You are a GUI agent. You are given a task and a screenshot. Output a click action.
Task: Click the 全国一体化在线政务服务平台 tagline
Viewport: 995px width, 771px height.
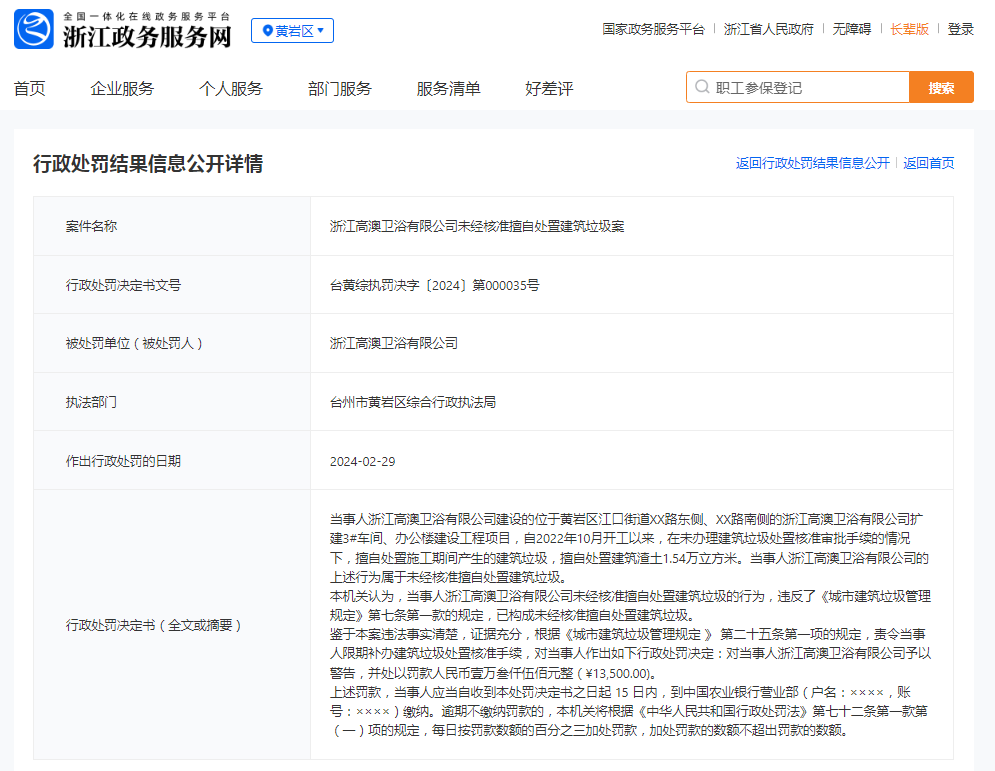tap(147, 16)
